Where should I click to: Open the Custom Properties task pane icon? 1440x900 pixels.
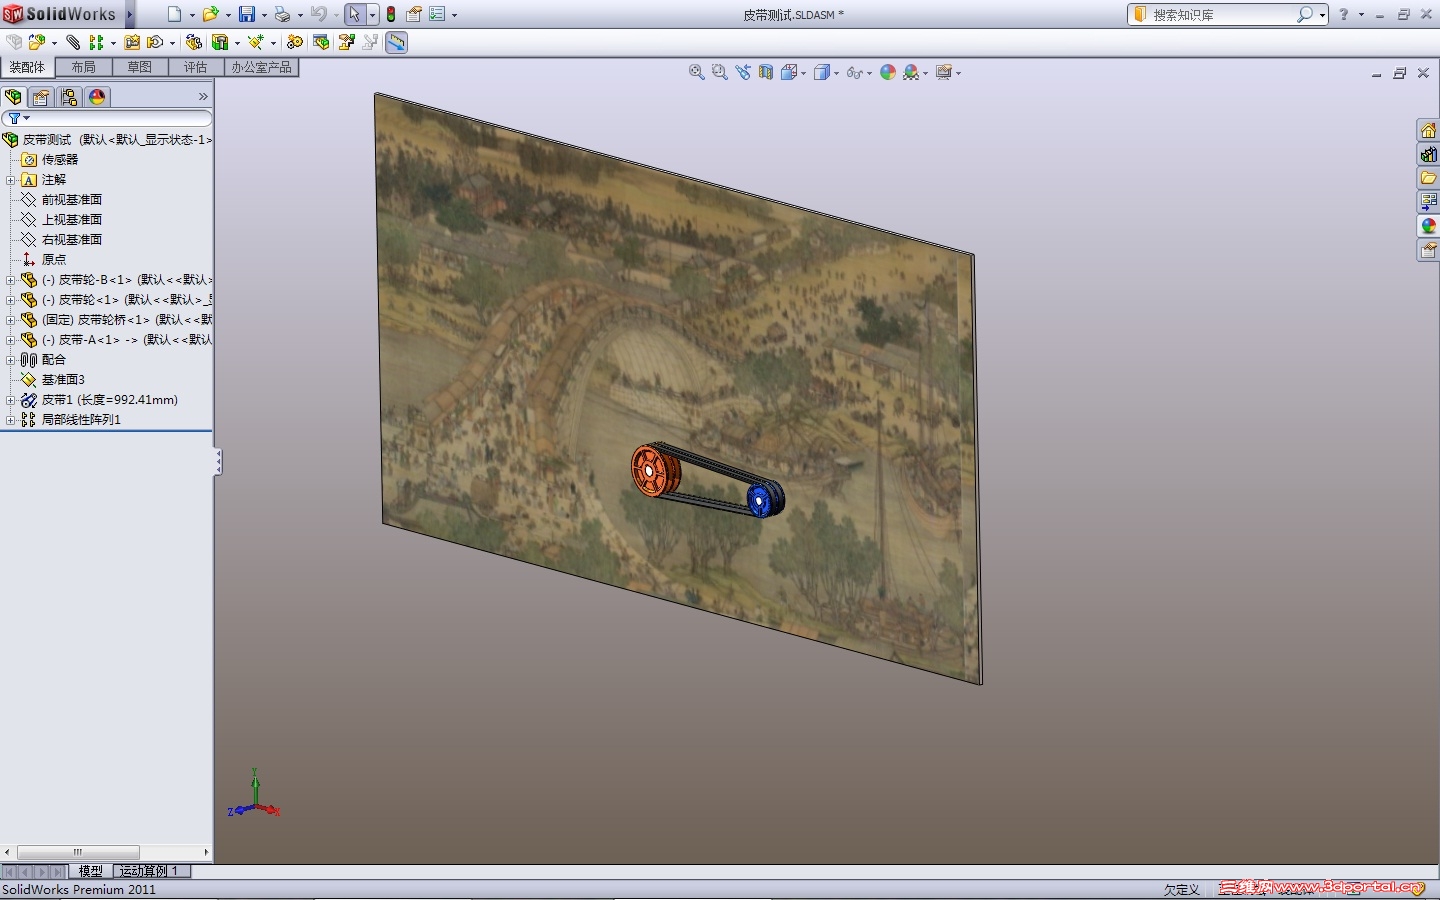click(x=1428, y=250)
